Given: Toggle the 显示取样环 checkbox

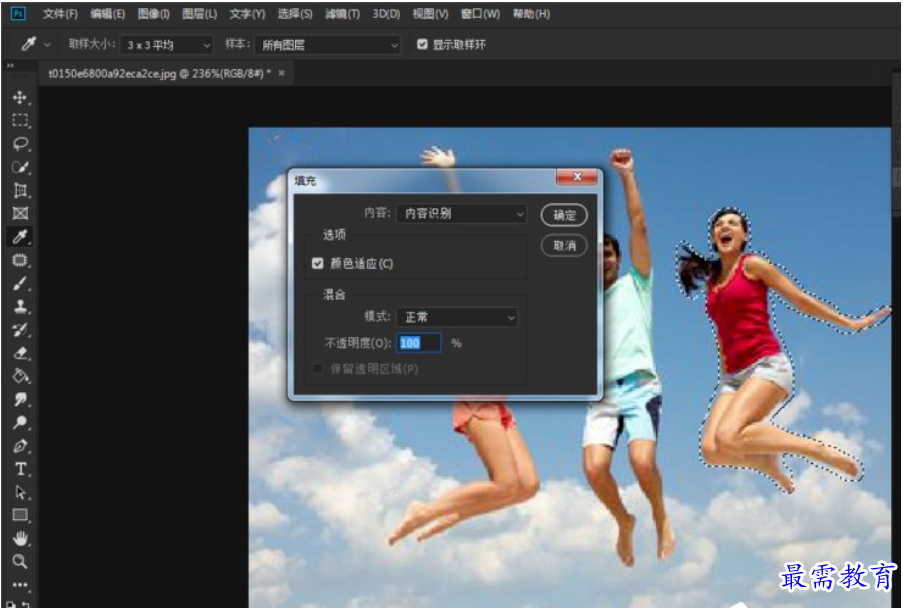Looking at the screenshot, I should click(422, 44).
